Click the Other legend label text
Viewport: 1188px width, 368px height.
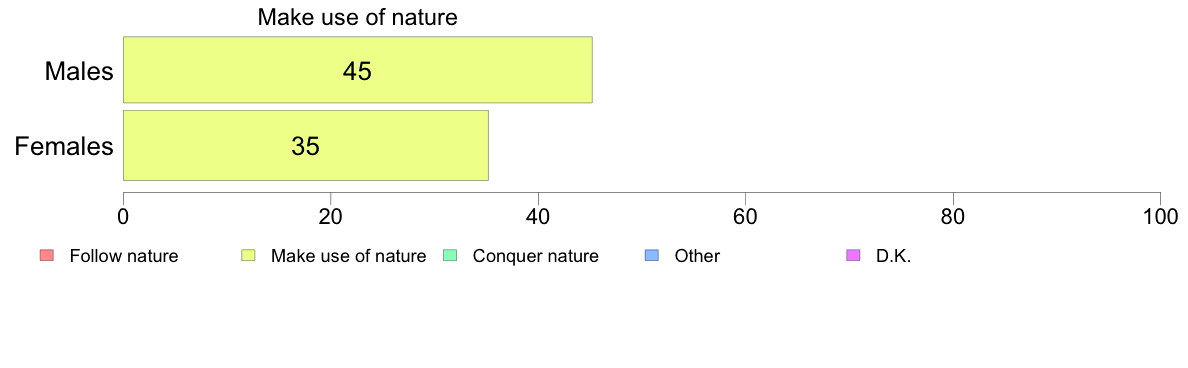(x=697, y=256)
